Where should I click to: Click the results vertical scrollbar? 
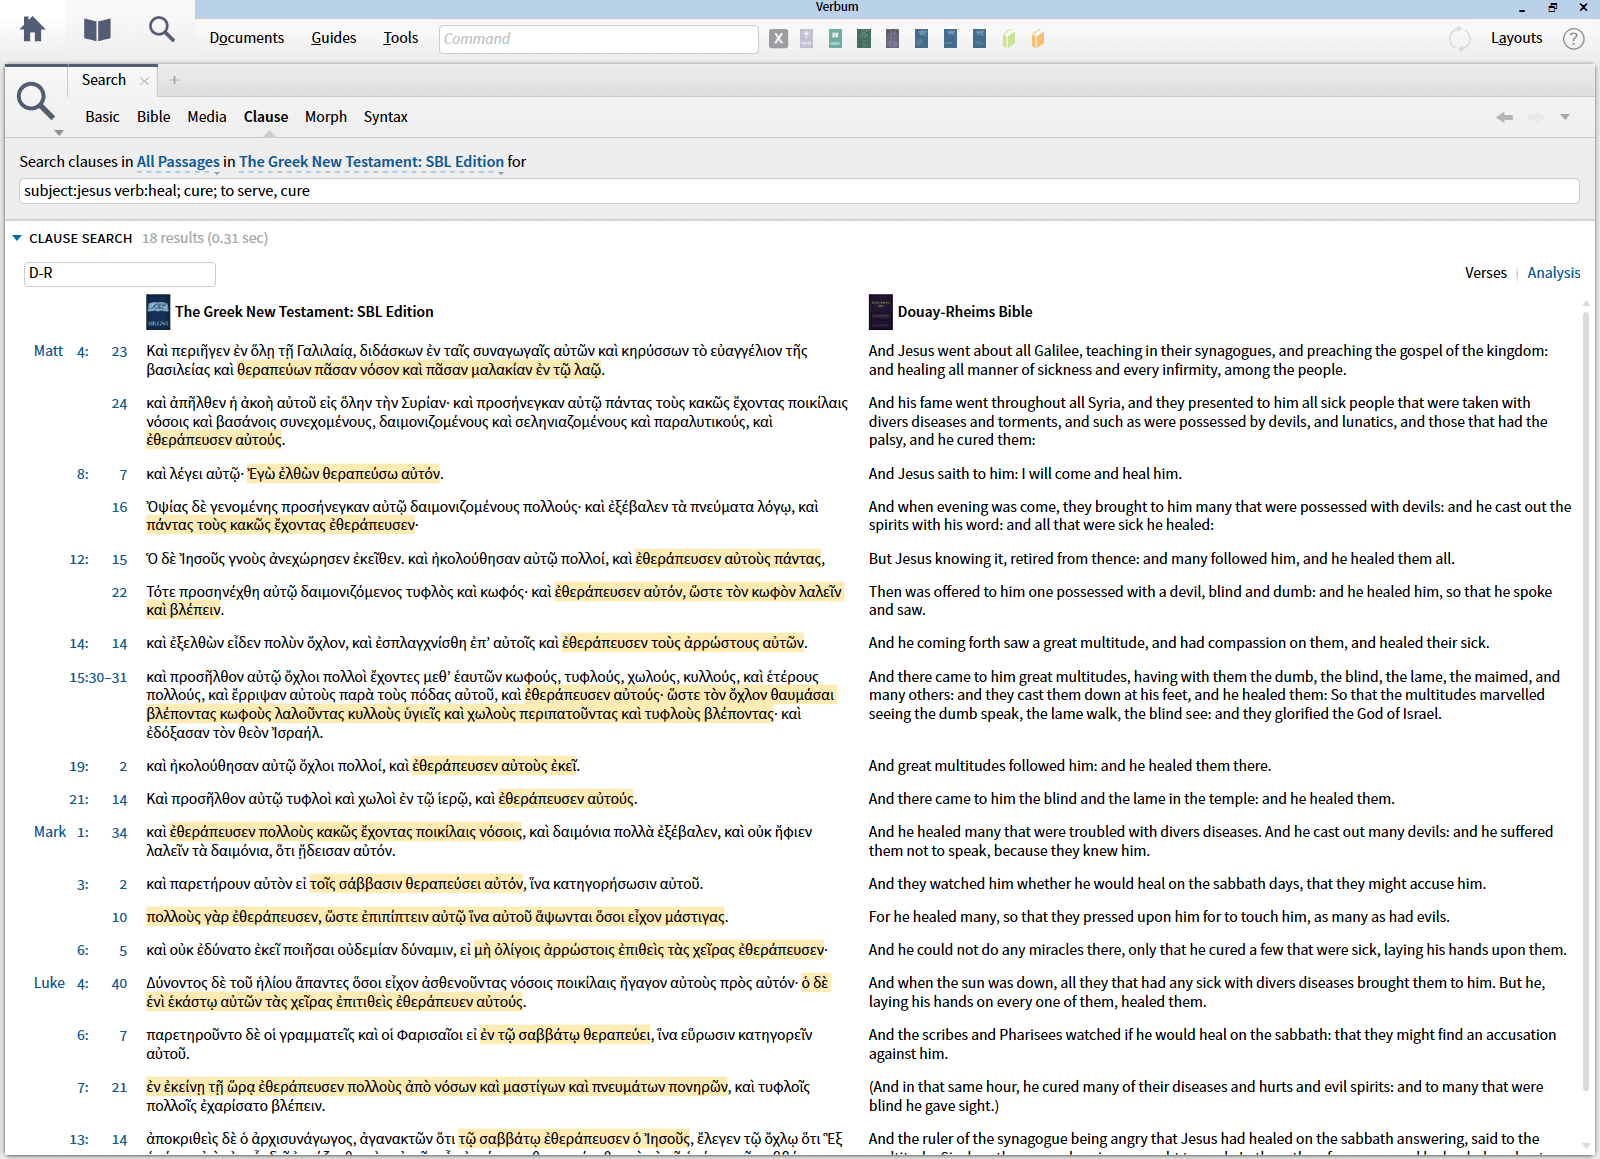click(x=1586, y=700)
